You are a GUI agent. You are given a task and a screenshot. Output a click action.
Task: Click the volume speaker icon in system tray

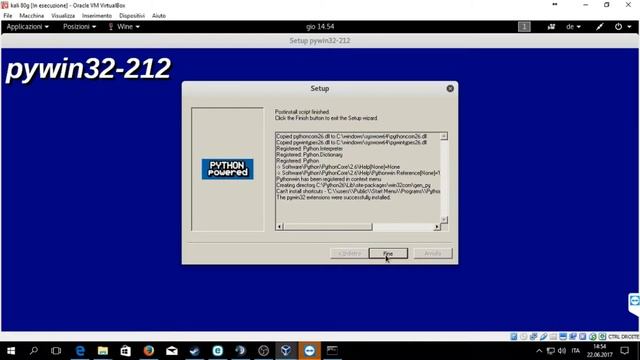[x=562, y=351]
